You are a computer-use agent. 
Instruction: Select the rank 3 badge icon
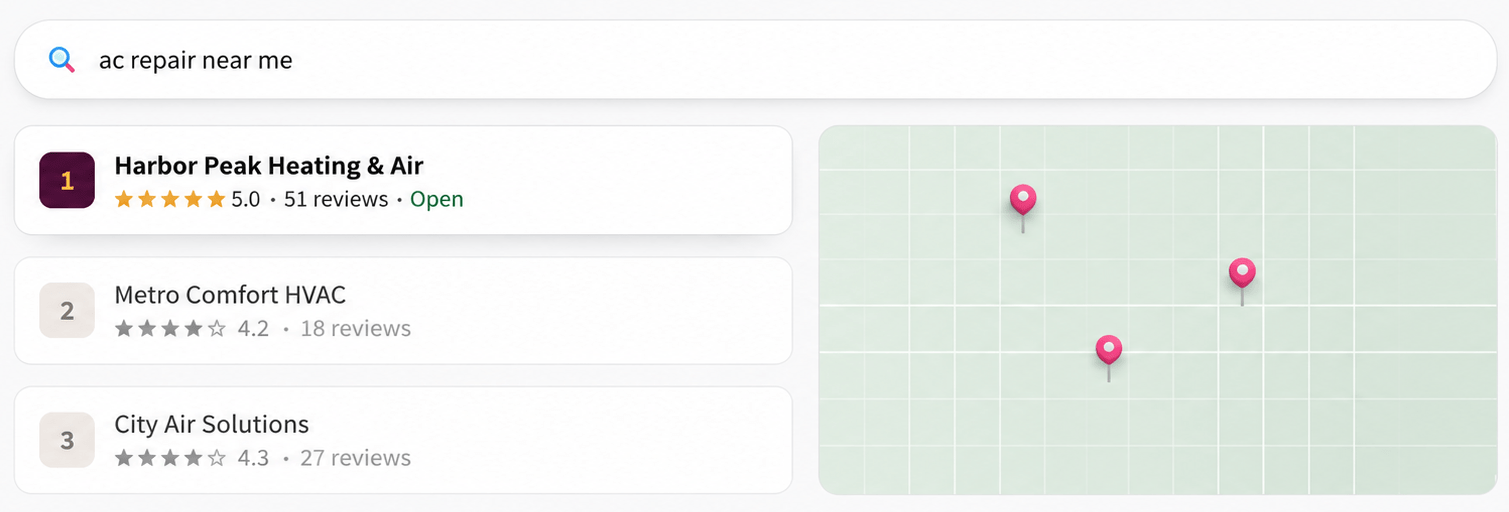67,440
